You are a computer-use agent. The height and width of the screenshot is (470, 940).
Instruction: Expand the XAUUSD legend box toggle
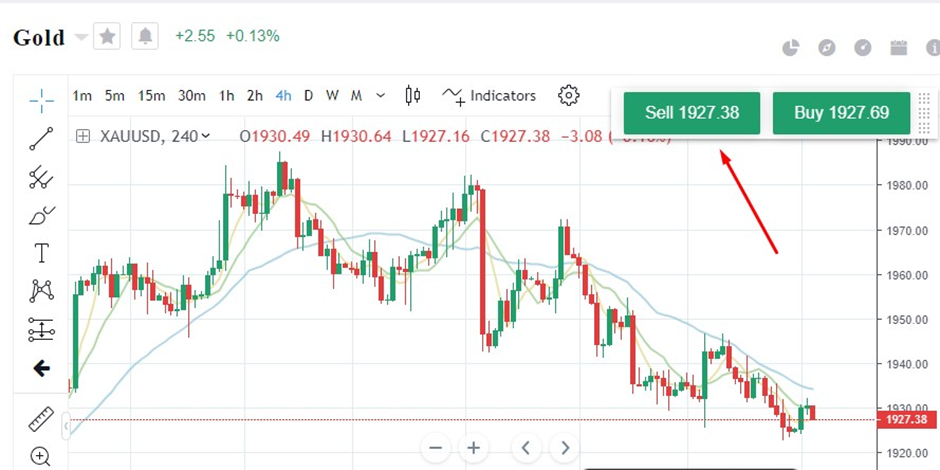pos(83,136)
